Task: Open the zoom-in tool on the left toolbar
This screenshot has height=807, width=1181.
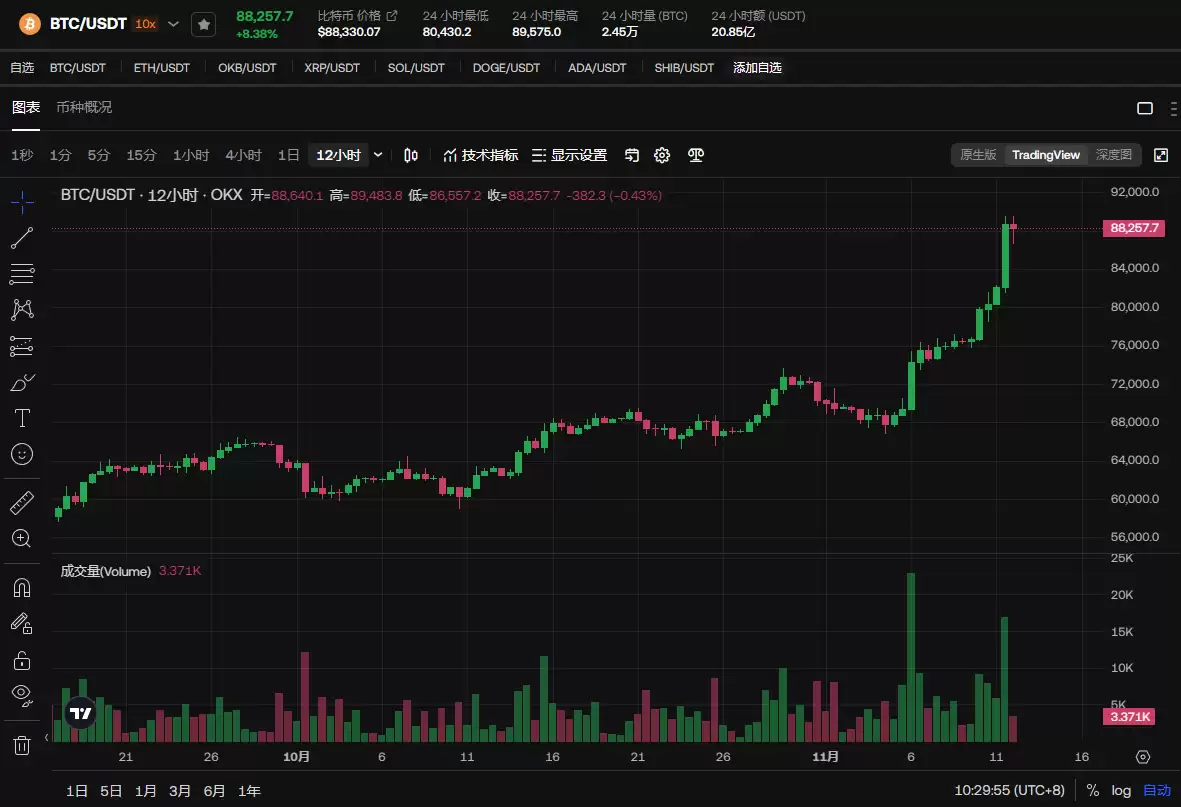Action: click(22, 538)
